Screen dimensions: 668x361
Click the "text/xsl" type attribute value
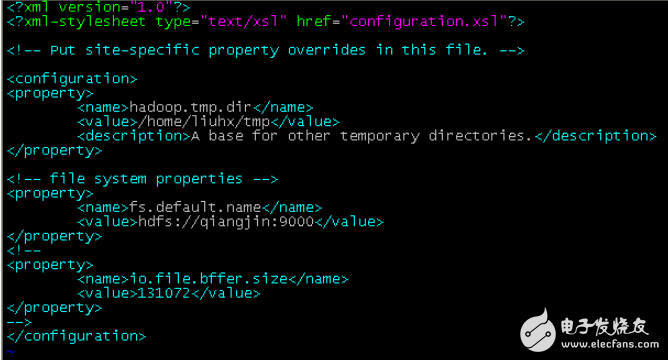point(243,21)
